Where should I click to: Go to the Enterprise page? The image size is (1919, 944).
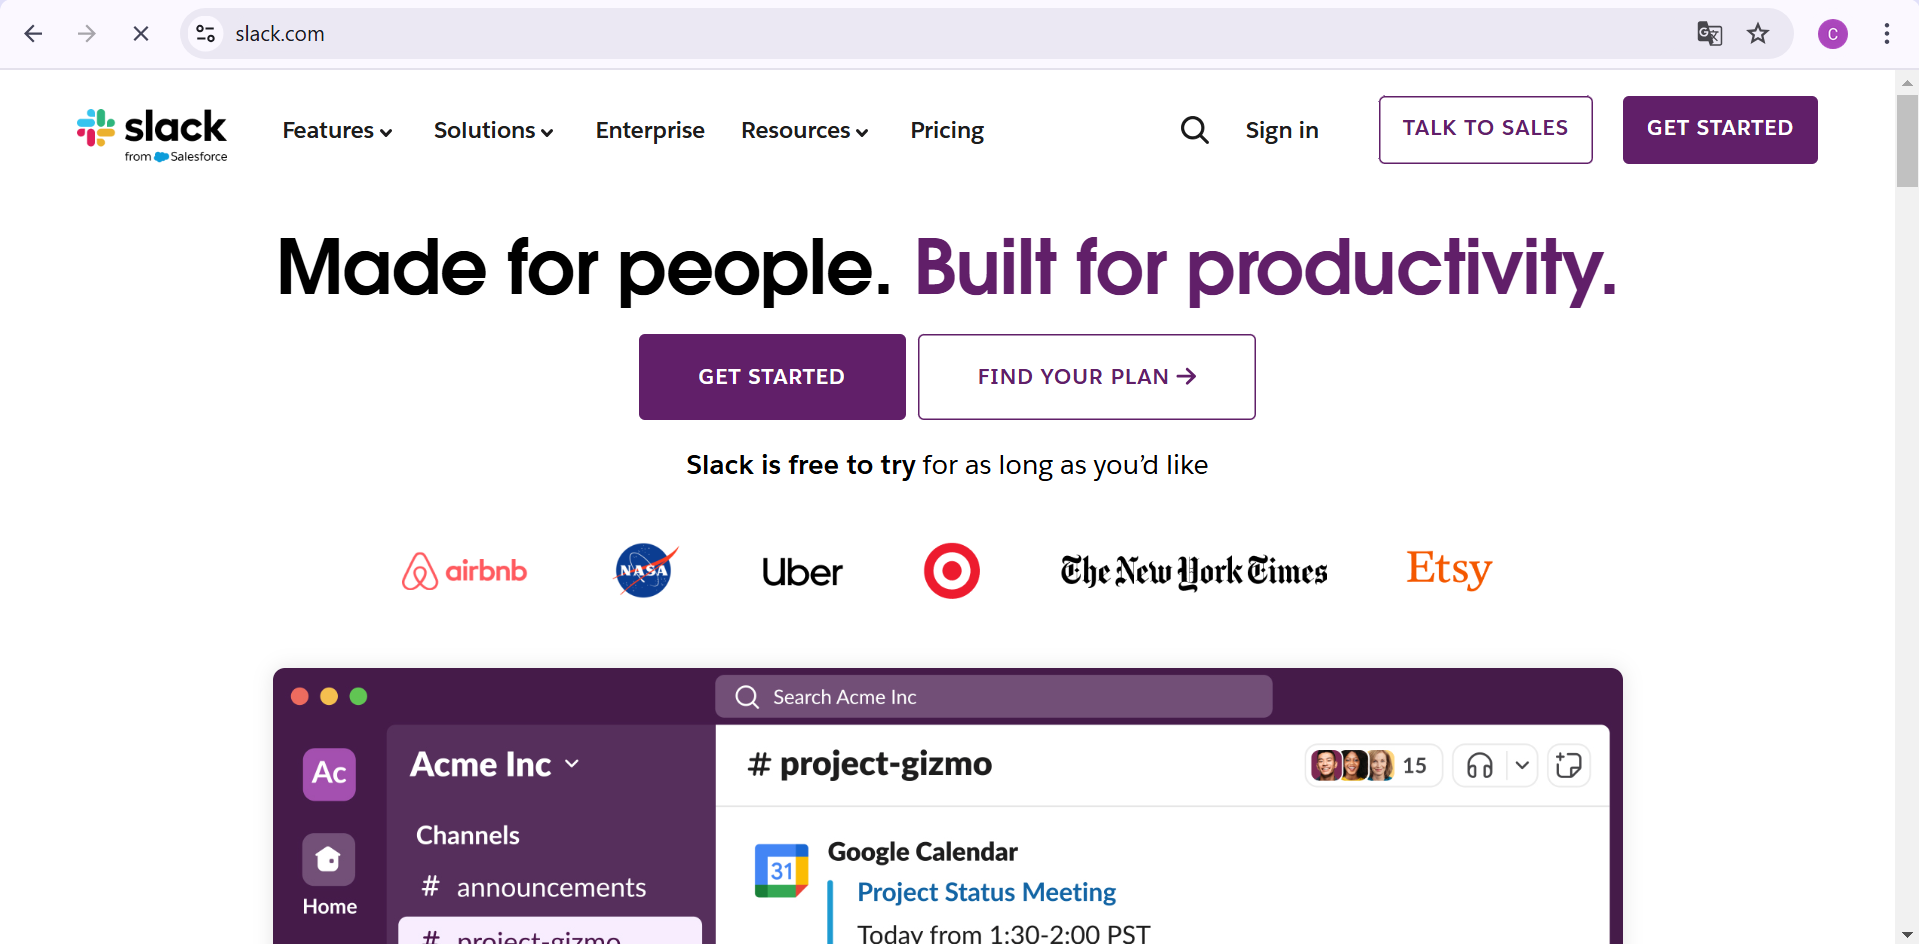point(650,130)
